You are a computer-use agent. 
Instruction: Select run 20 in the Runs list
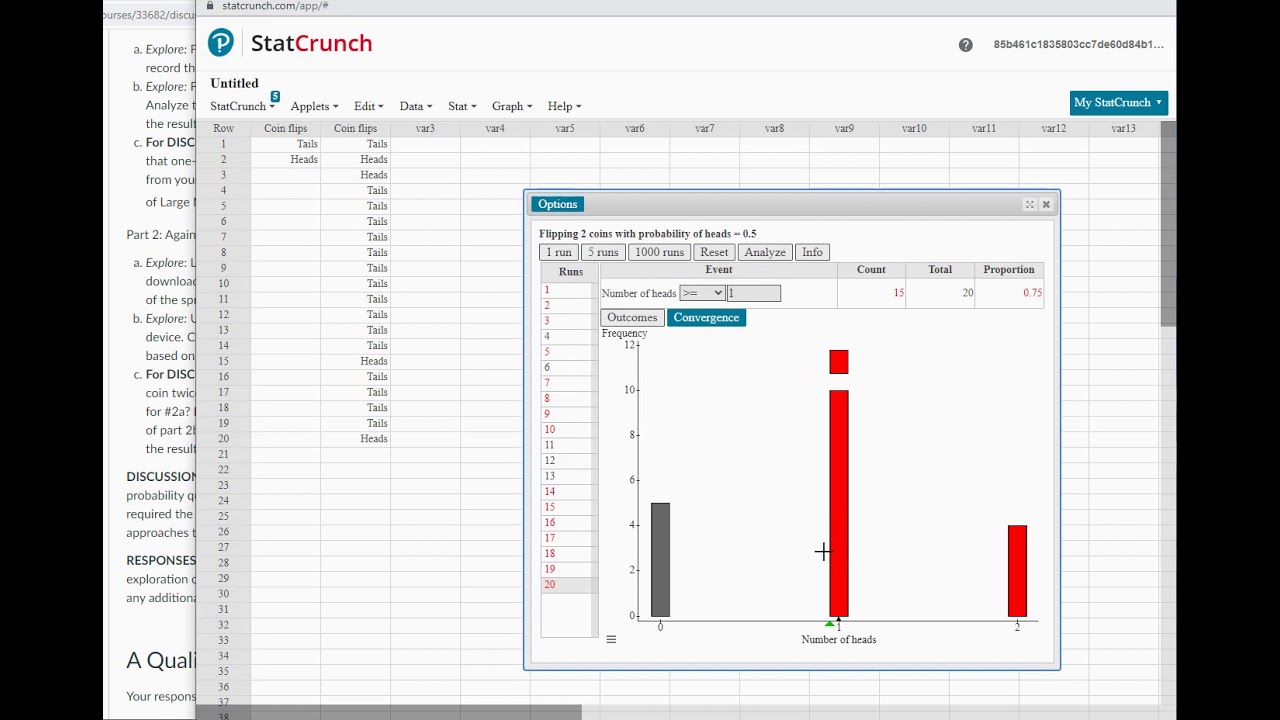568,584
